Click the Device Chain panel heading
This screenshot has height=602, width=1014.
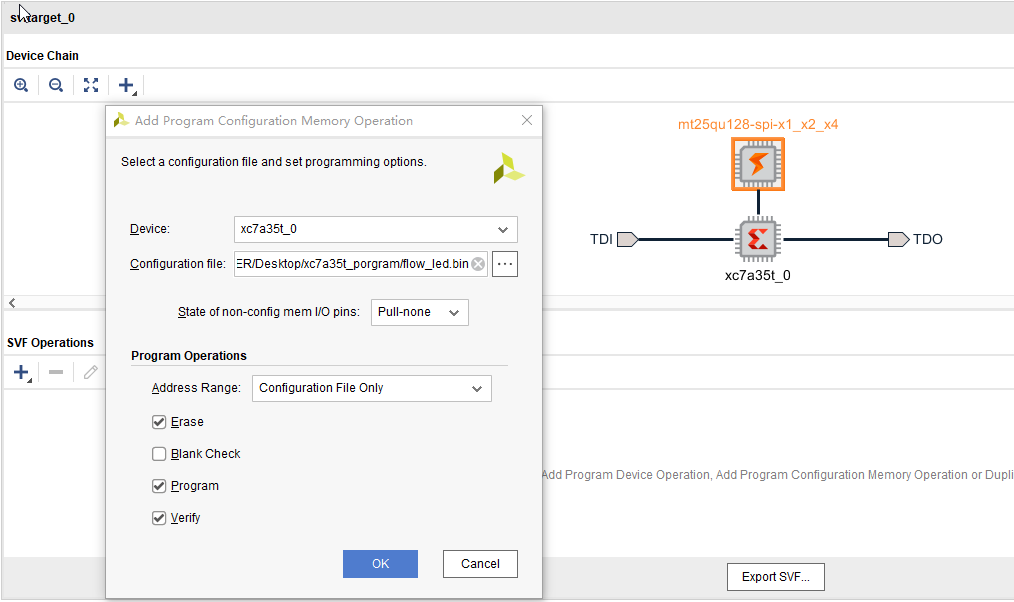43,56
